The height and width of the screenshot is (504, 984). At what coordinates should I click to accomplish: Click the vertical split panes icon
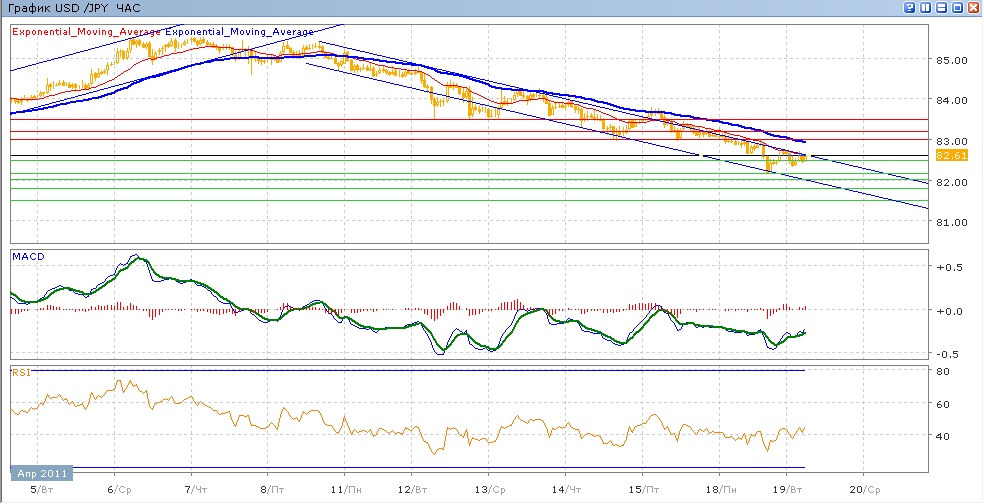[x=926, y=7]
